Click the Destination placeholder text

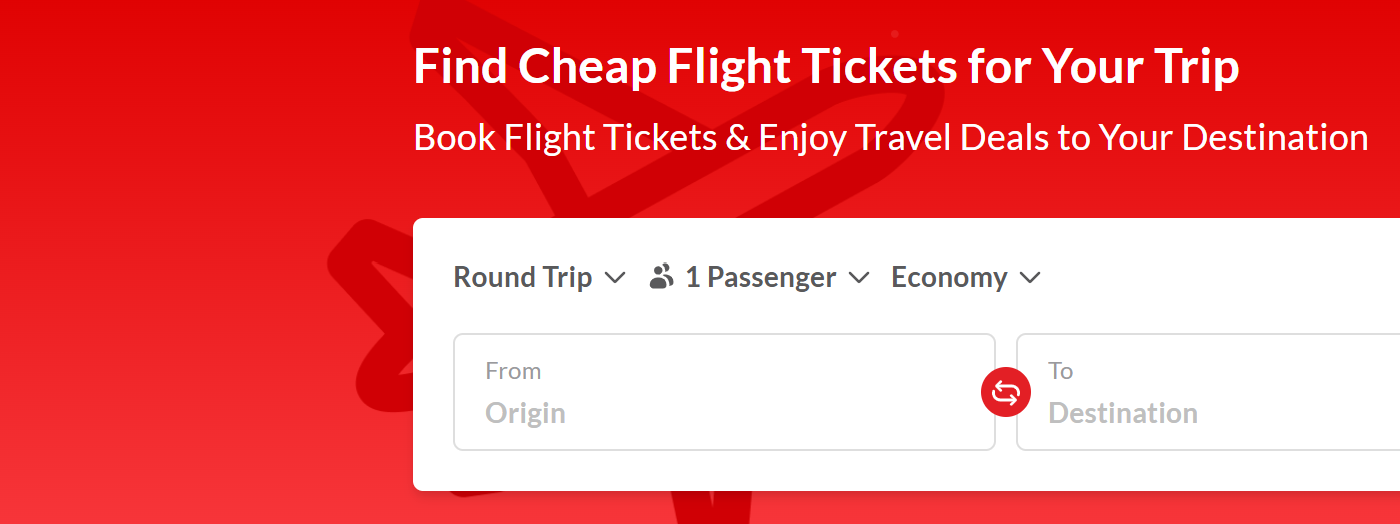click(1122, 413)
